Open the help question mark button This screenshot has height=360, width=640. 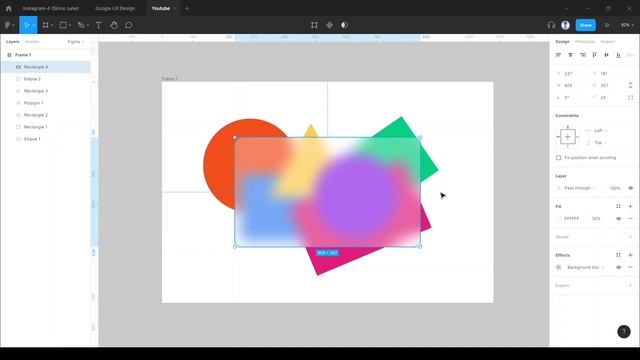pos(624,331)
